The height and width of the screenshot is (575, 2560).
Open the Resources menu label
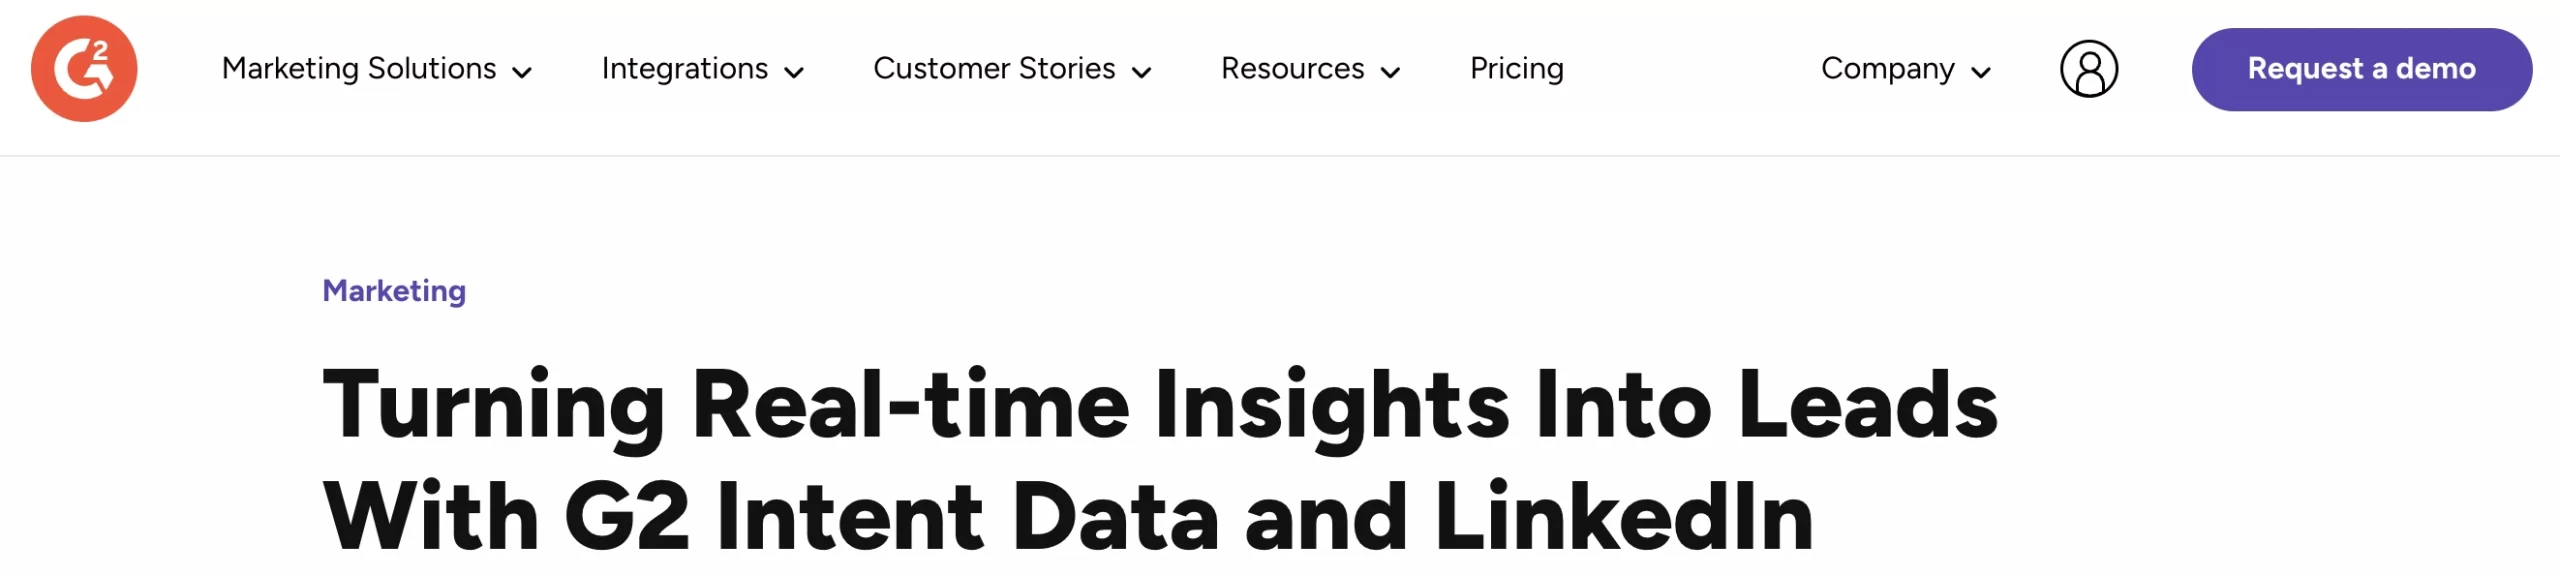(1292, 69)
